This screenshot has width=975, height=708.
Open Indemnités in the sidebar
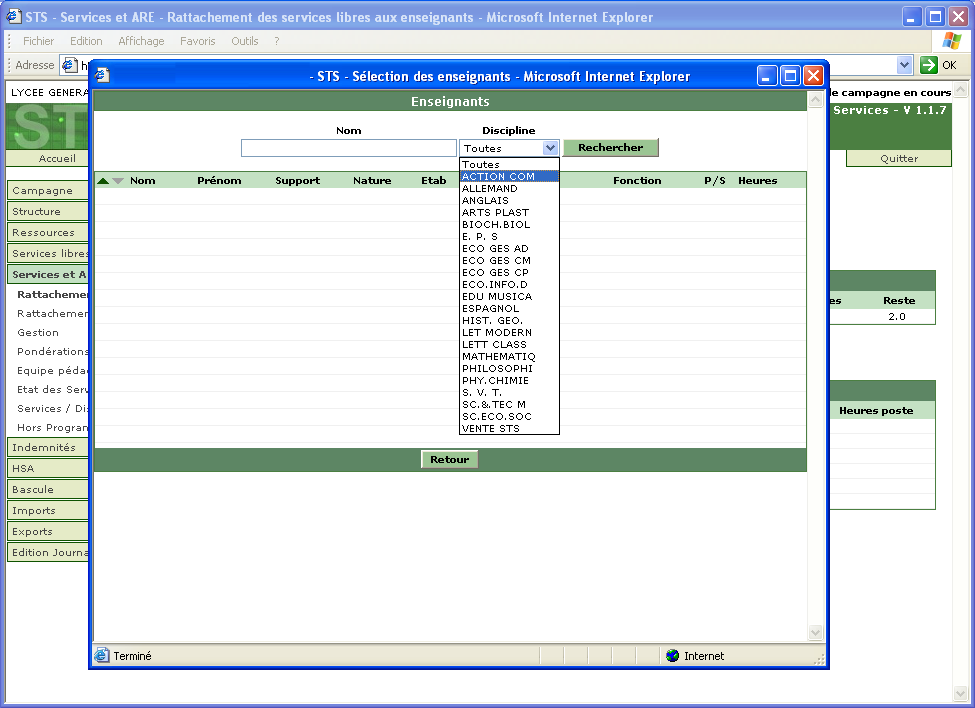47,448
